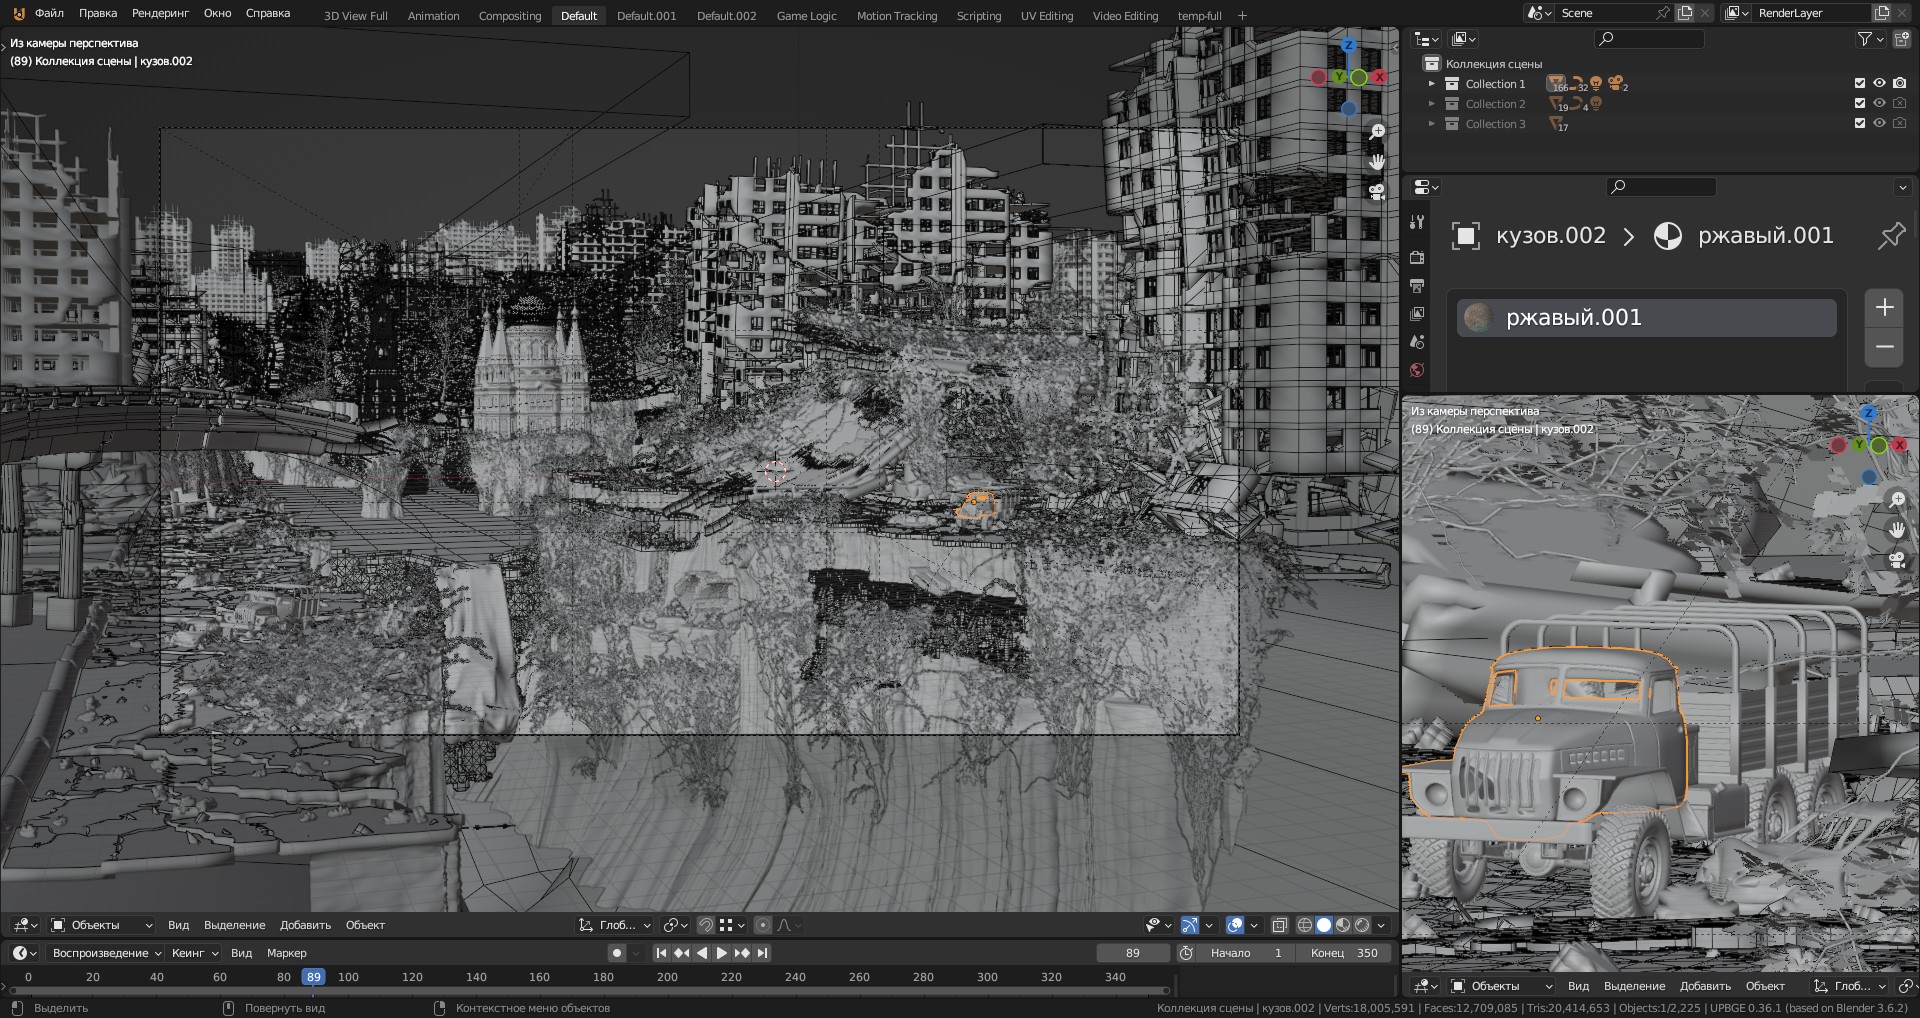Click the Маркер timeline menu
The height and width of the screenshot is (1018, 1920).
[x=286, y=953]
